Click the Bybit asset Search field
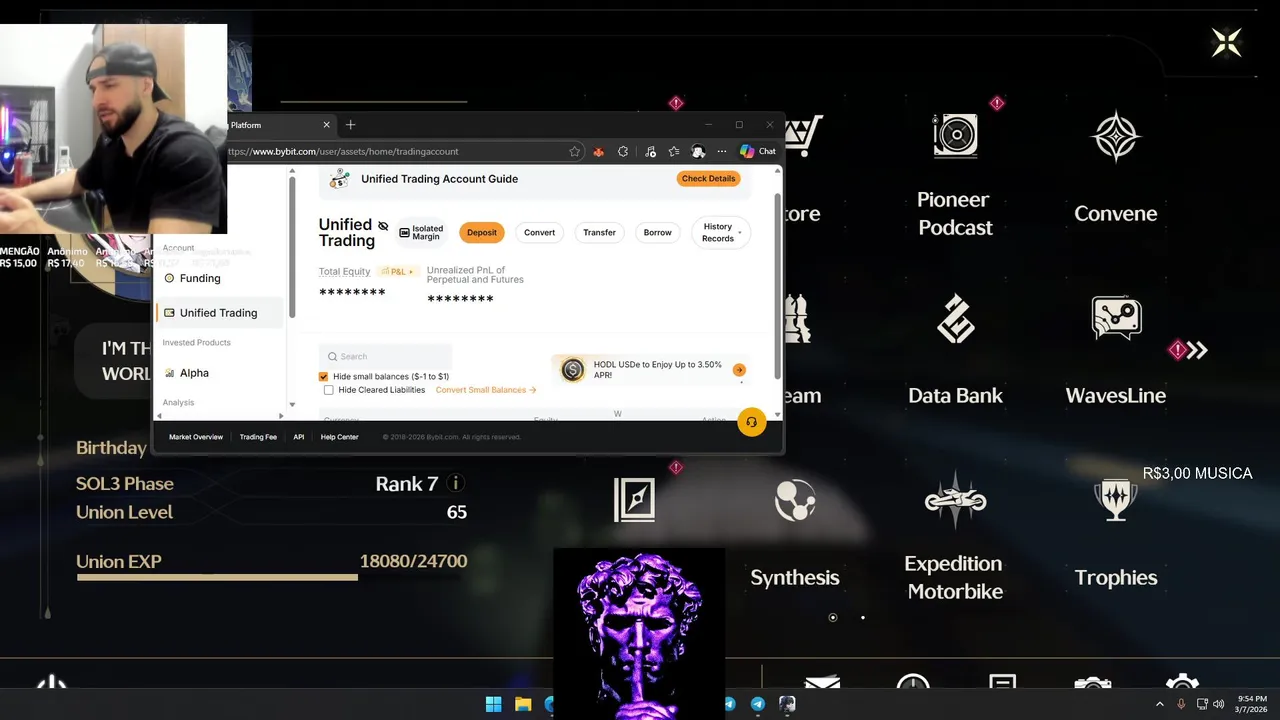1280x720 pixels. [386, 356]
